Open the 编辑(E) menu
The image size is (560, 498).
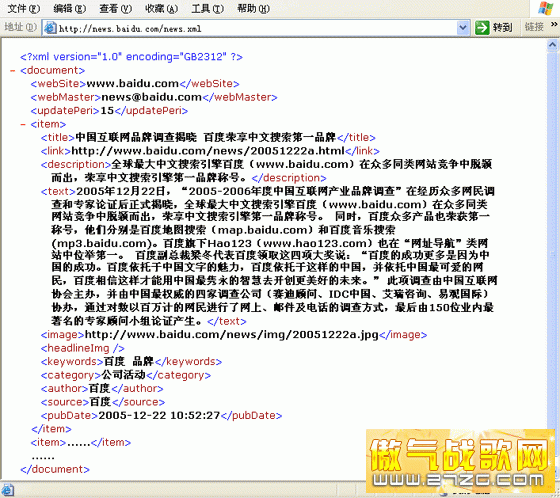(x=70, y=8)
